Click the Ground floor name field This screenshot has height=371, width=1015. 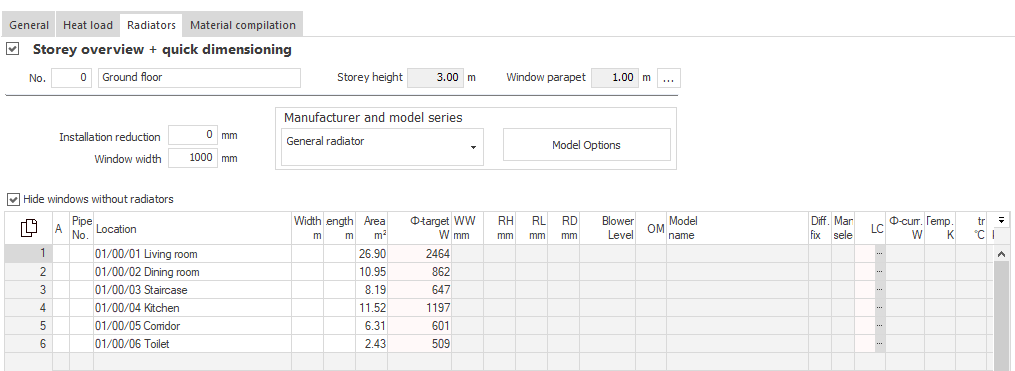pos(199,78)
